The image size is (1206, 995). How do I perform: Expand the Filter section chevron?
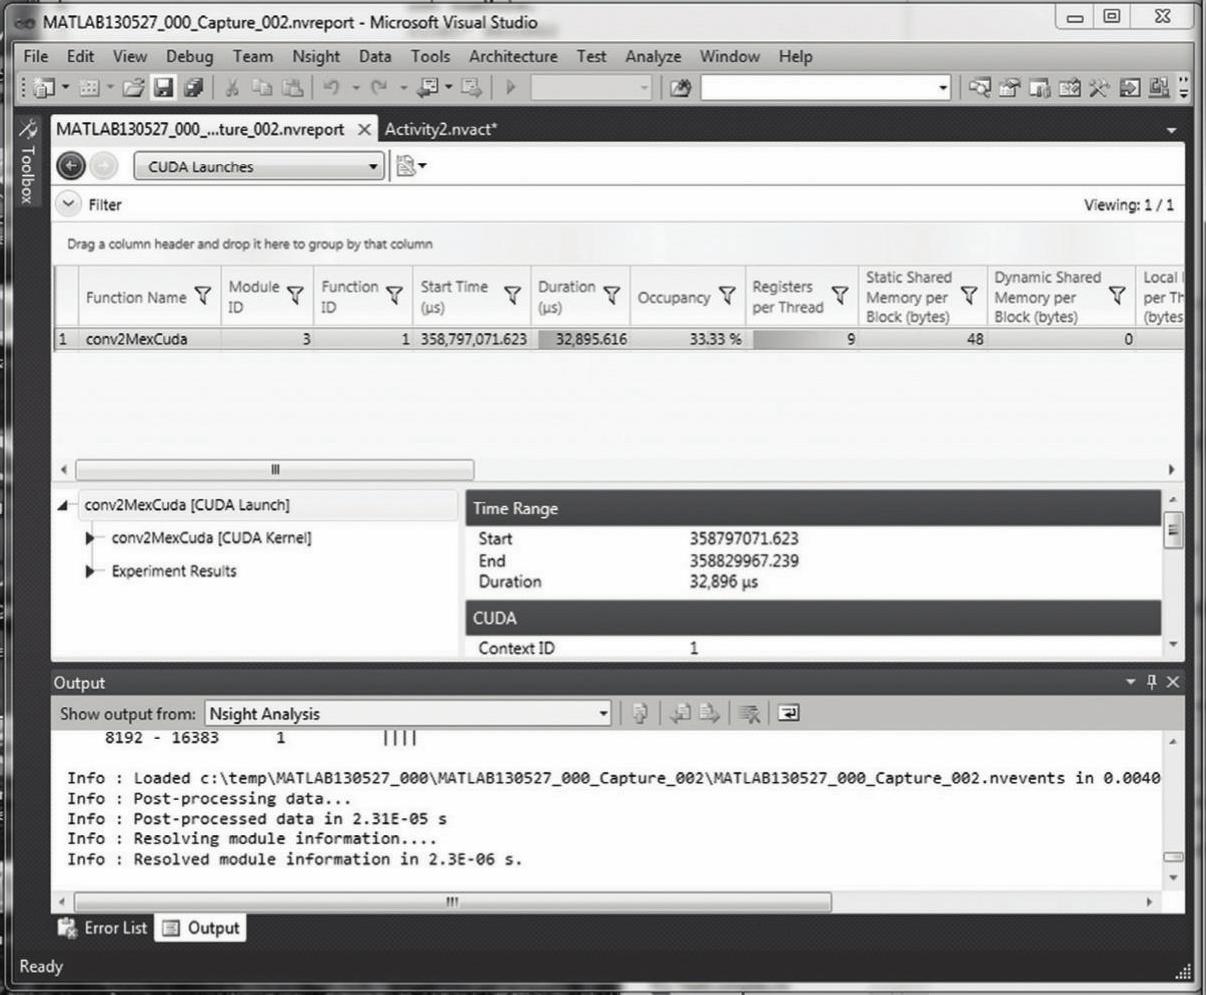click(68, 204)
